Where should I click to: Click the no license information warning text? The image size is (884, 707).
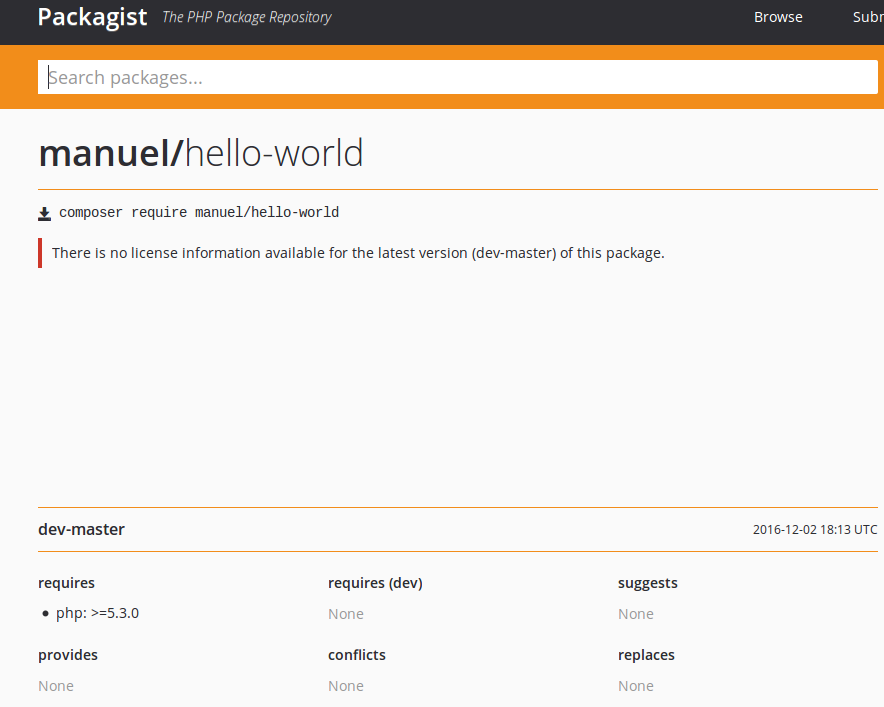pyautogui.click(x=358, y=253)
